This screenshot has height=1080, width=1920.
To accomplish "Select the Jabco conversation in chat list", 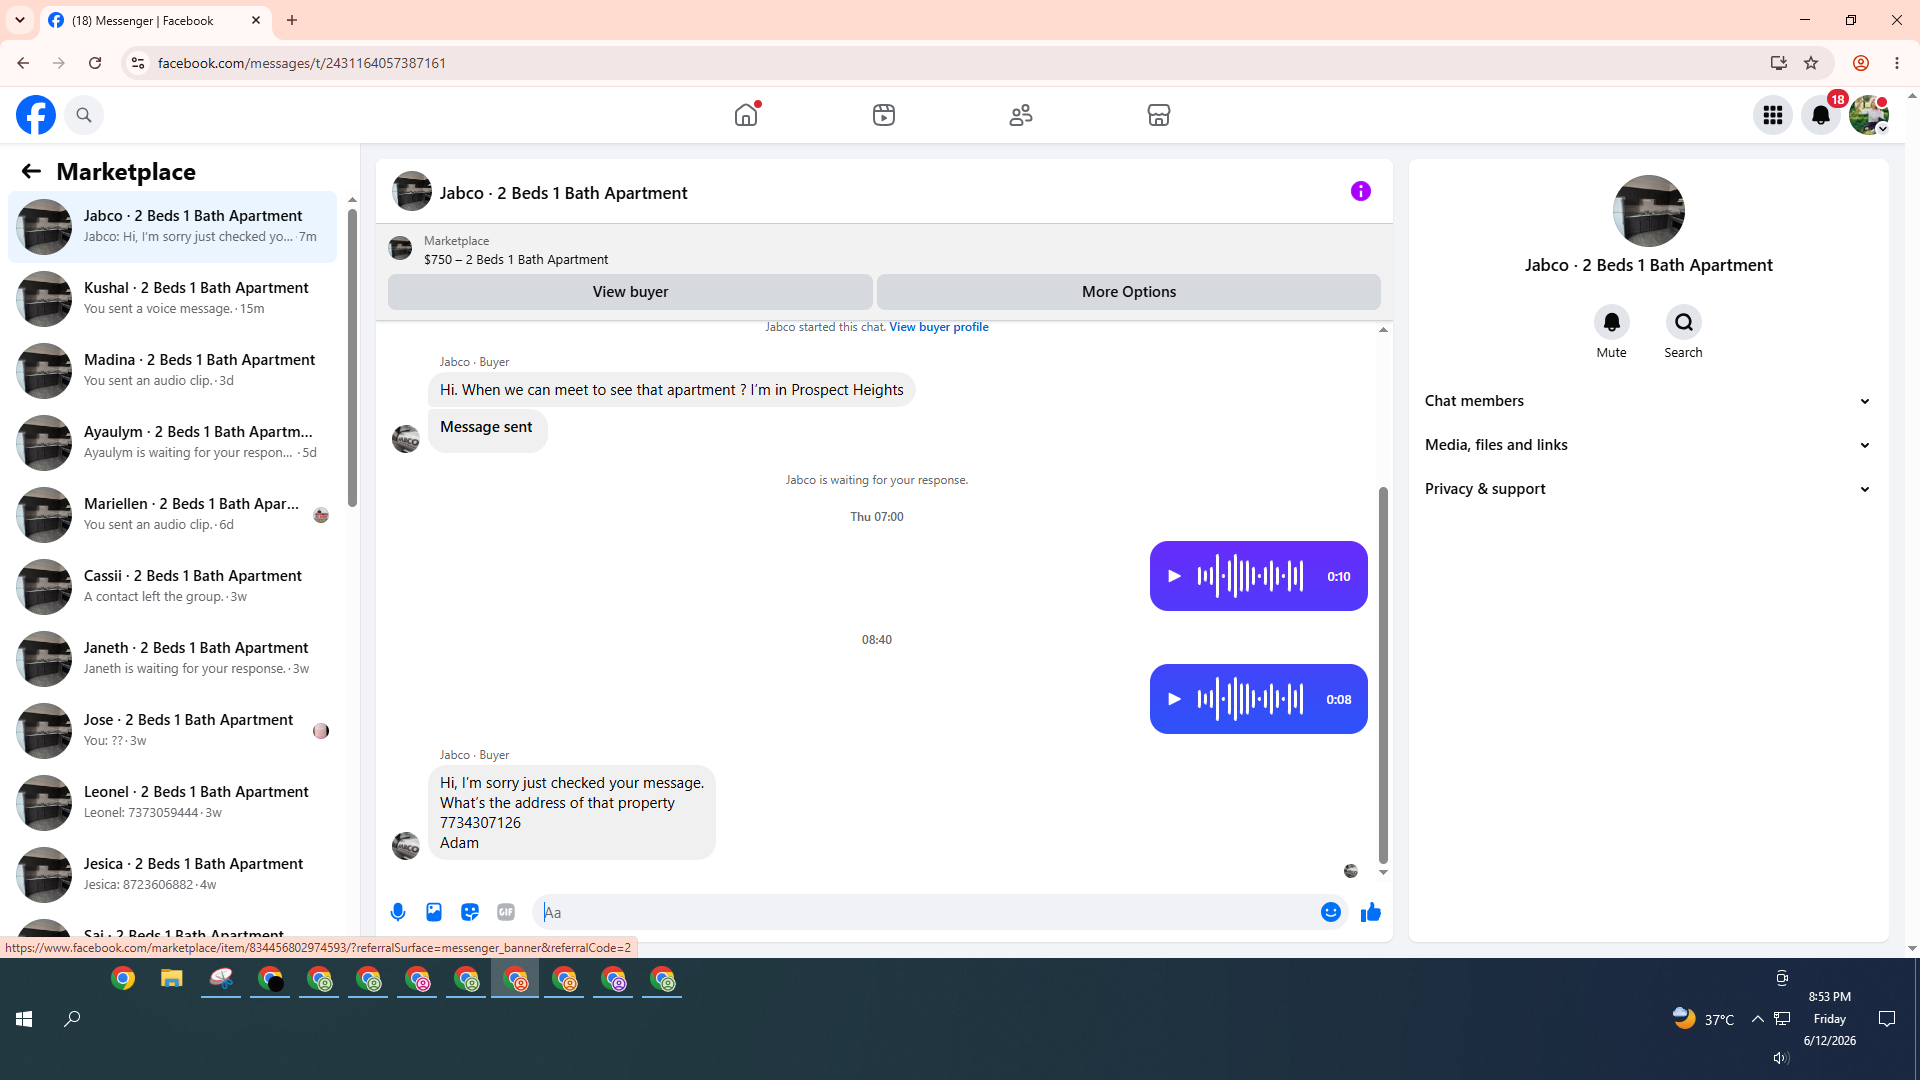I will [x=172, y=227].
